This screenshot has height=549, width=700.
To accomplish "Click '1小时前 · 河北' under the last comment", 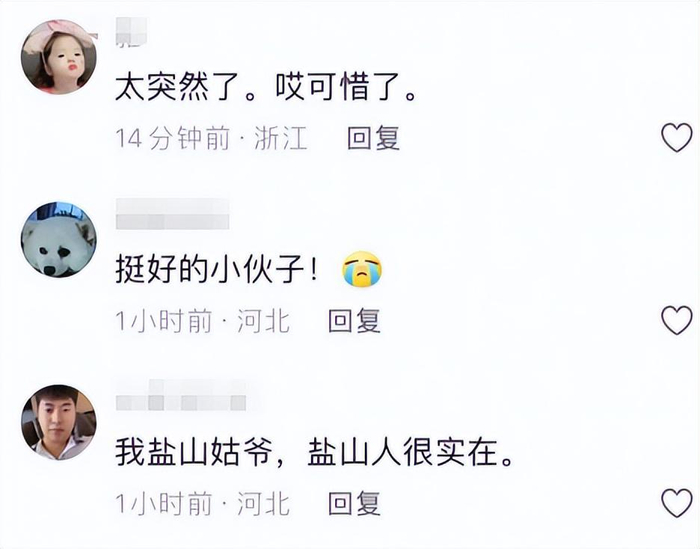I will [x=203, y=503].
